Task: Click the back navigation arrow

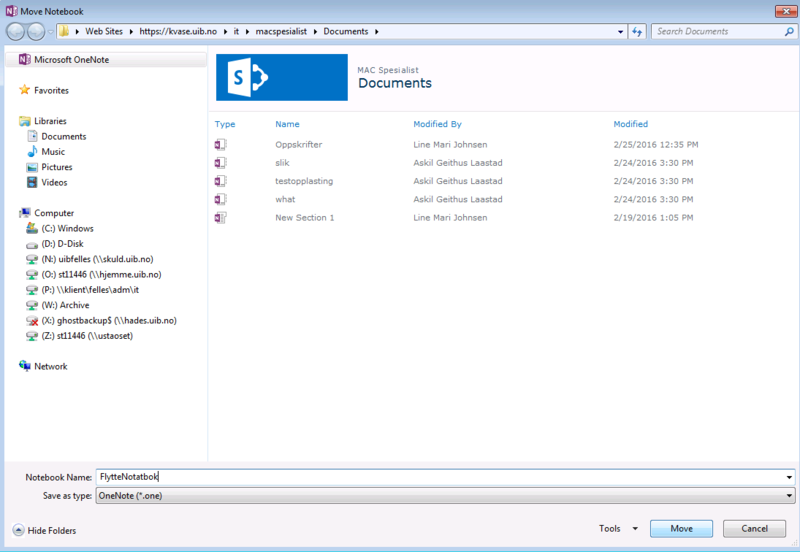Action: click(x=15, y=31)
